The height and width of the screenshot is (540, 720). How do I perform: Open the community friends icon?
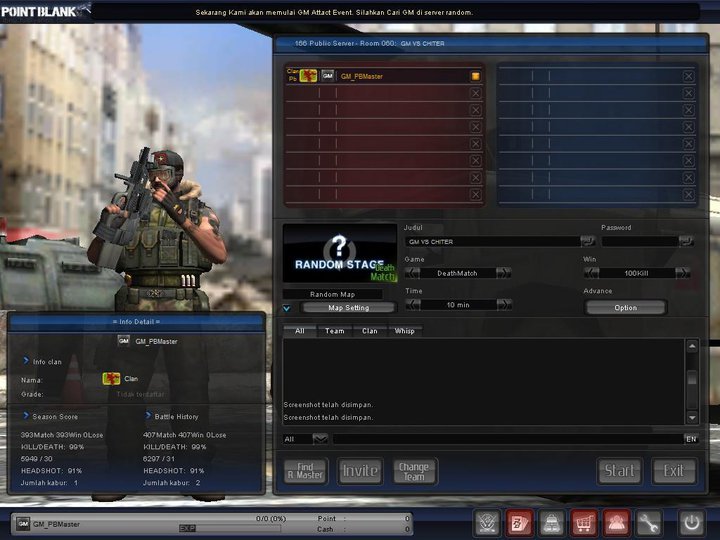click(x=616, y=523)
